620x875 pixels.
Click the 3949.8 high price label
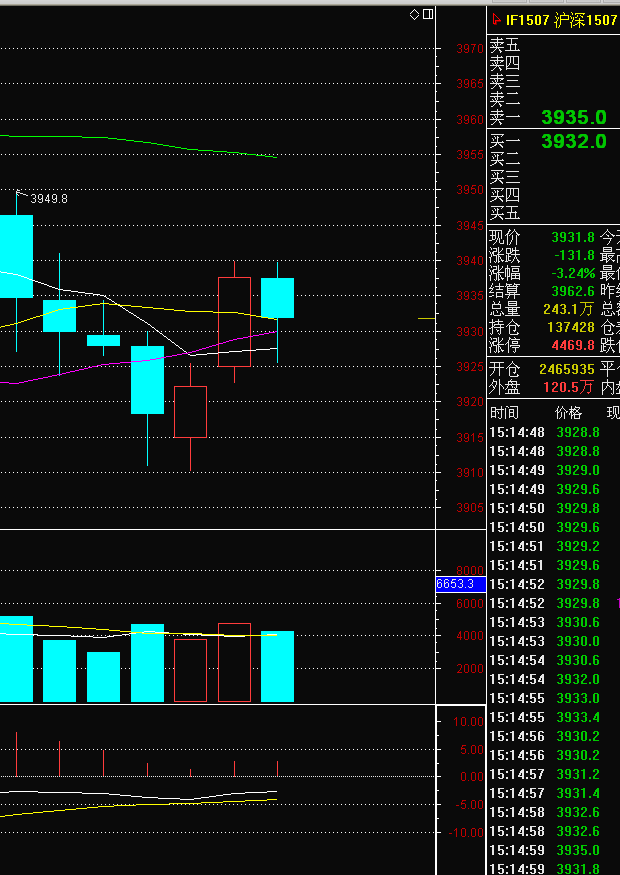click(x=49, y=199)
